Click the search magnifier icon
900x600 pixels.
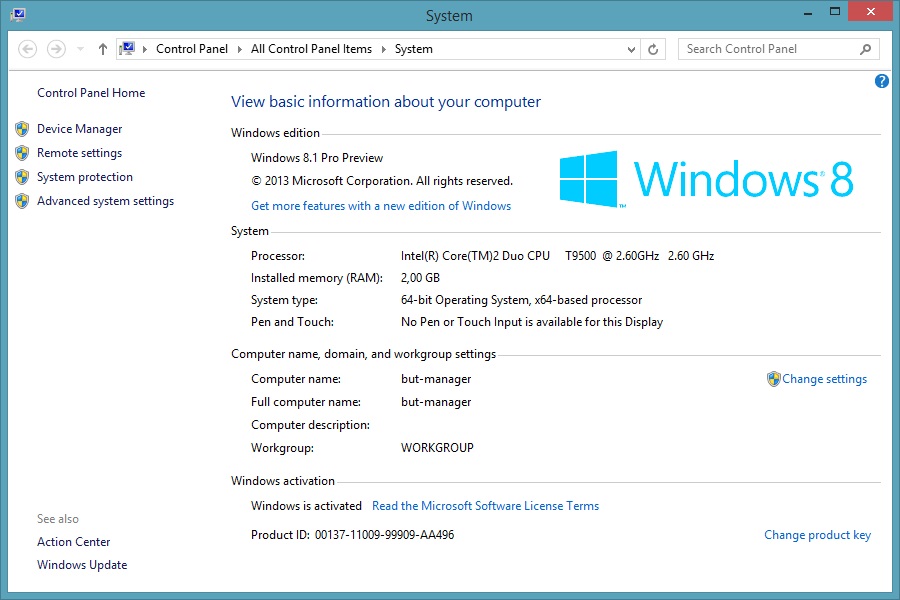[x=866, y=49]
